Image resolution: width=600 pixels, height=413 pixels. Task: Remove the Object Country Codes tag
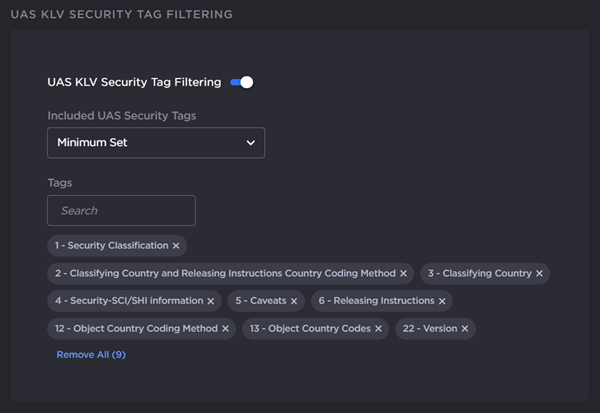(379, 329)
